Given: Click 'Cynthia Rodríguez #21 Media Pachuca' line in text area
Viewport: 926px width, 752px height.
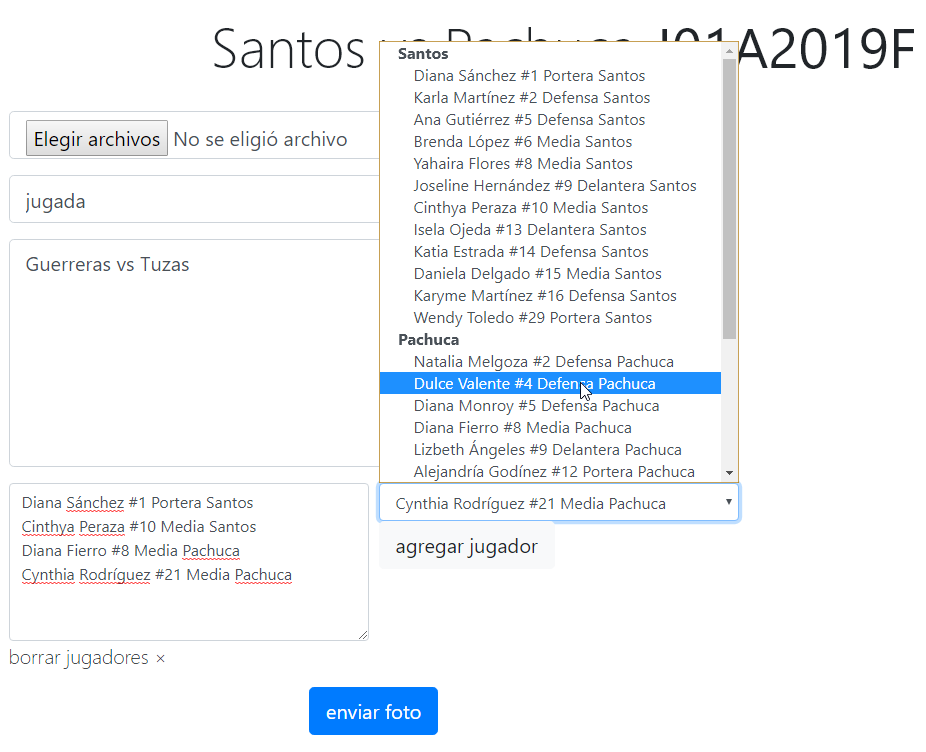Looking at the screenshot, I should [x=156, y=575].
